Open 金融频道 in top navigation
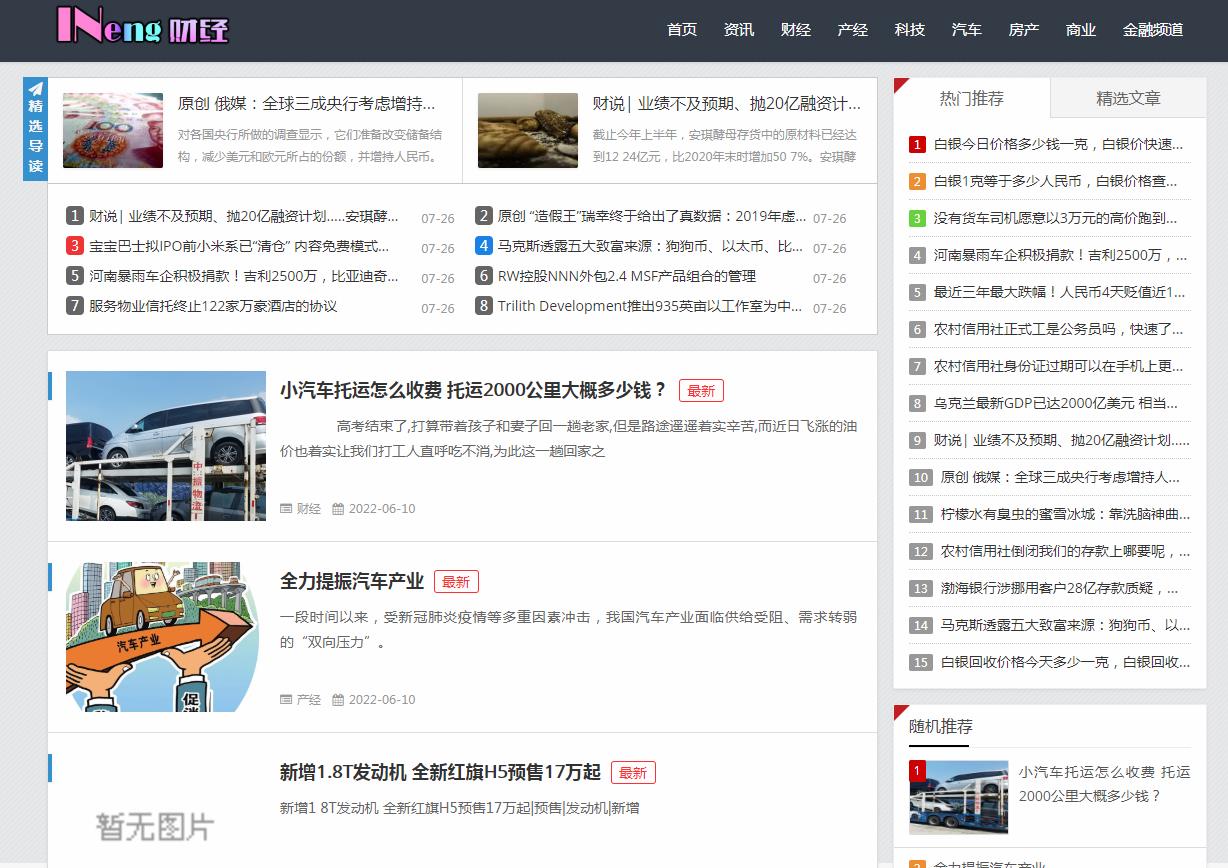Screen dimensions: 1228x868 click(1153, 30)
